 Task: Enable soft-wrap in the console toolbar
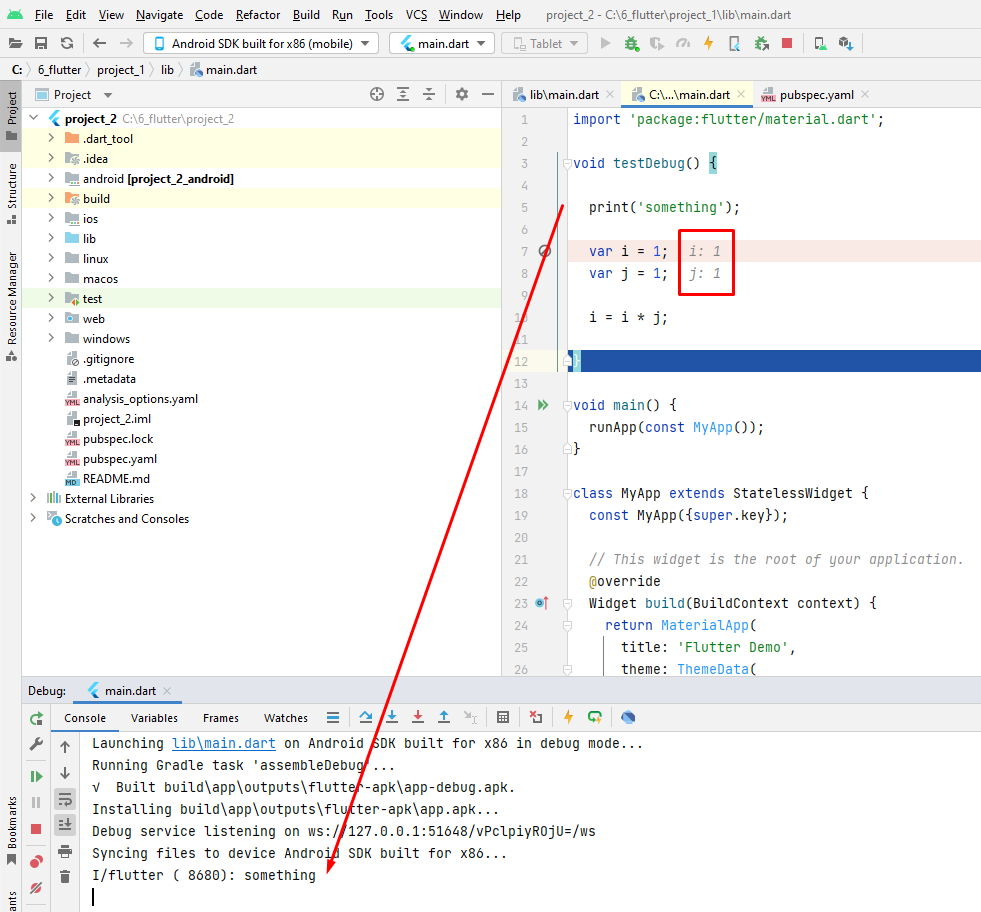point(64,799)
